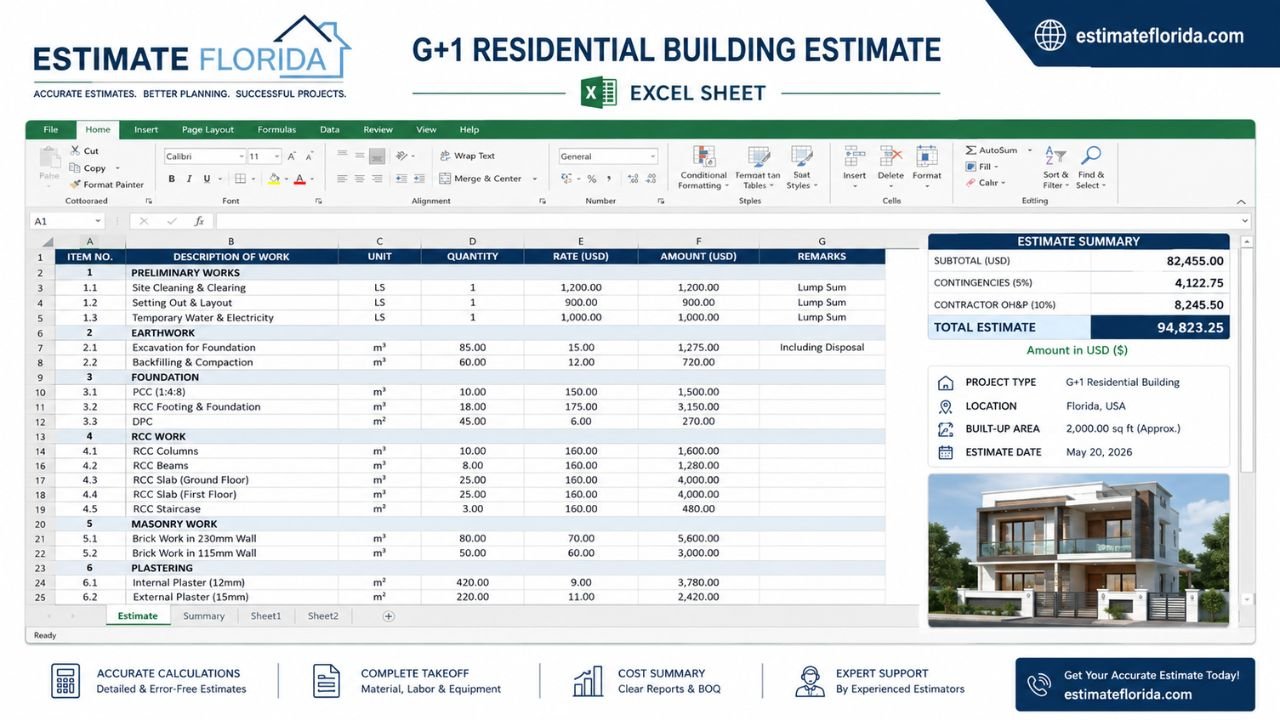Open Find & Select magnifier menu
The height and width of the screenshot is (720, 1280).
[1091, 167]
